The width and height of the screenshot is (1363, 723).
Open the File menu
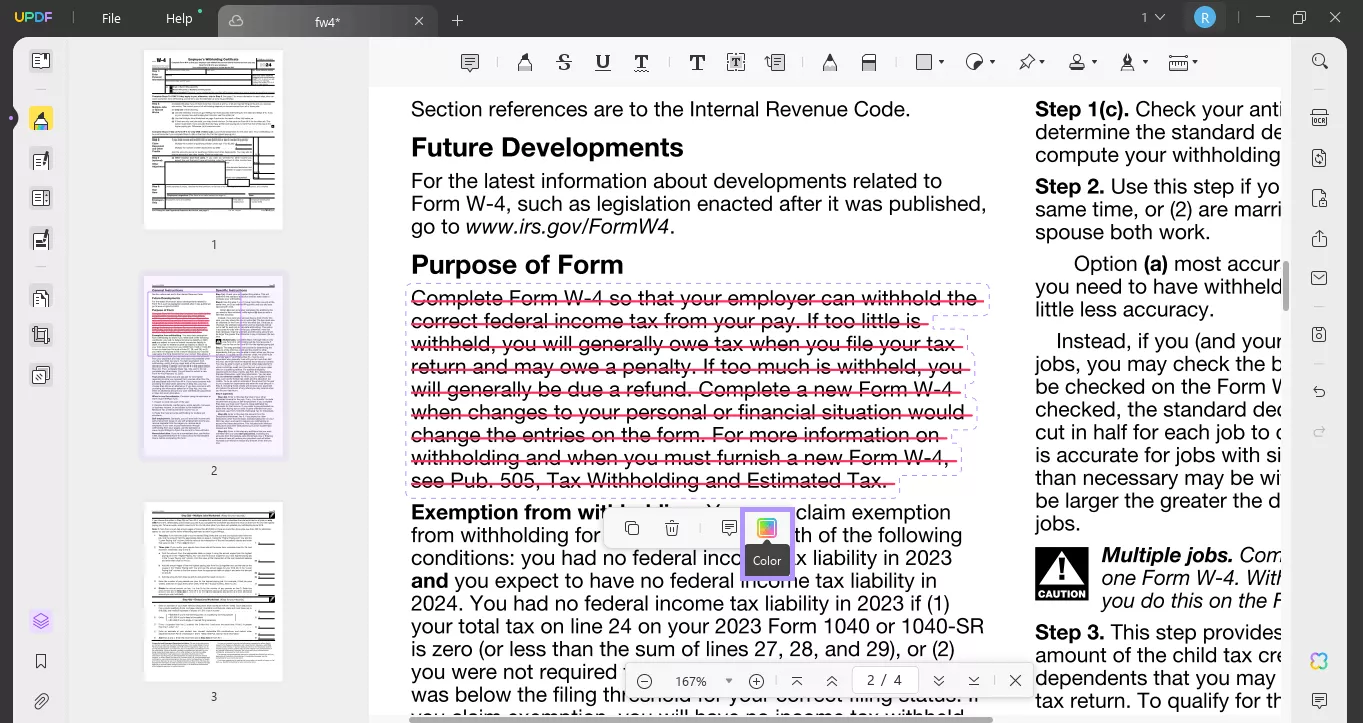coord(111,19)
